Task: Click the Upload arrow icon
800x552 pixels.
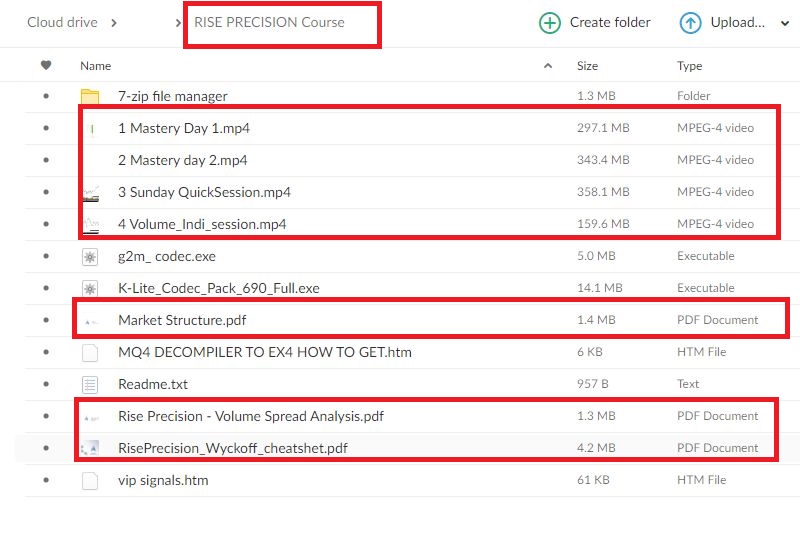Action: click(x=690, y=23)
